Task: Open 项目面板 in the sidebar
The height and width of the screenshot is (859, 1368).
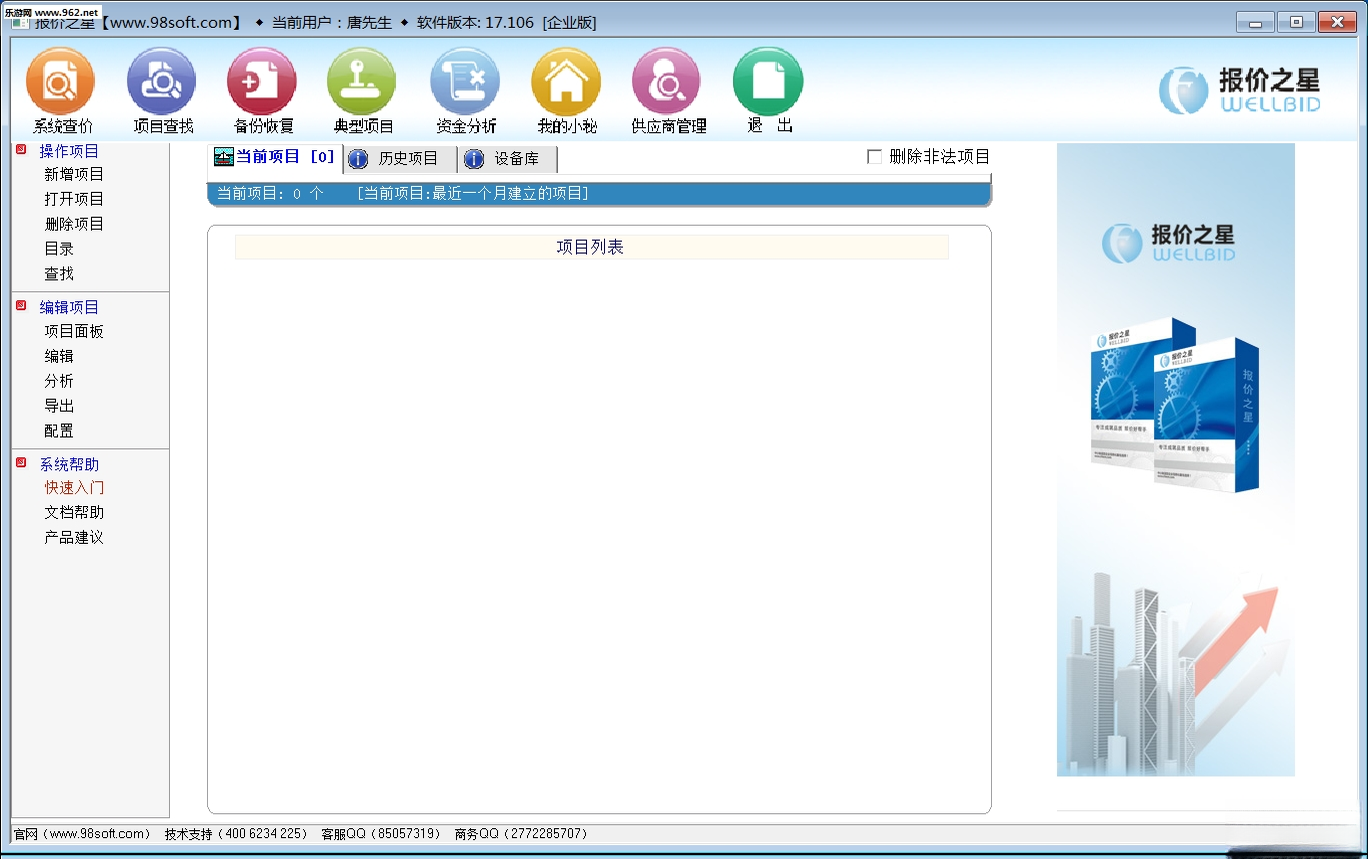Action: point(74,331)
